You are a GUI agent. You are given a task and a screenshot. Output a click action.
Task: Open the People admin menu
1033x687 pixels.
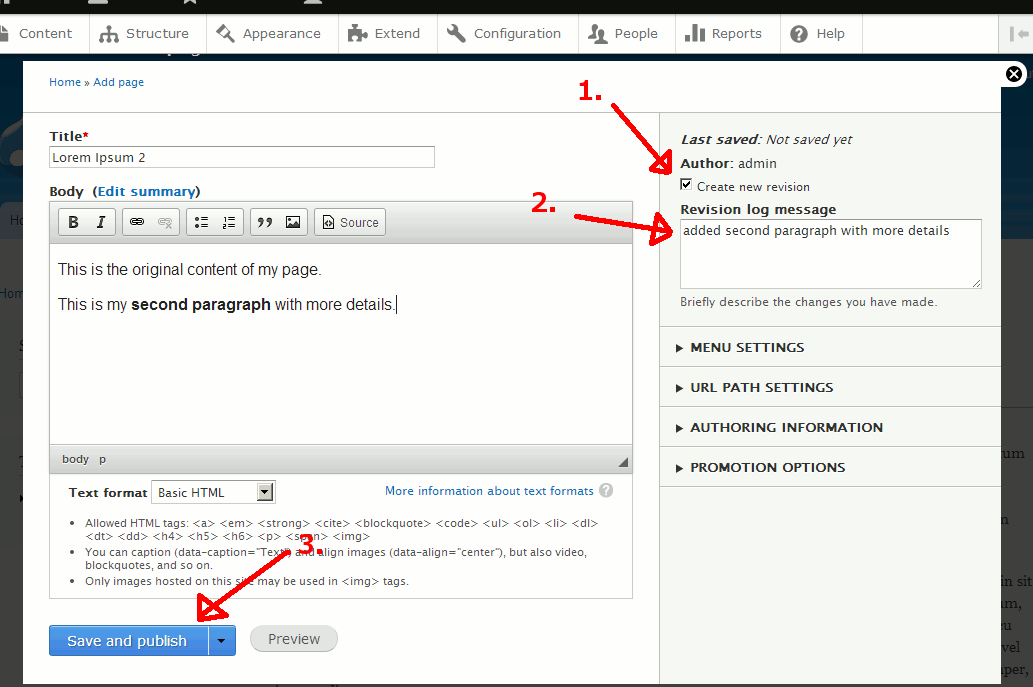pos(627,34)
